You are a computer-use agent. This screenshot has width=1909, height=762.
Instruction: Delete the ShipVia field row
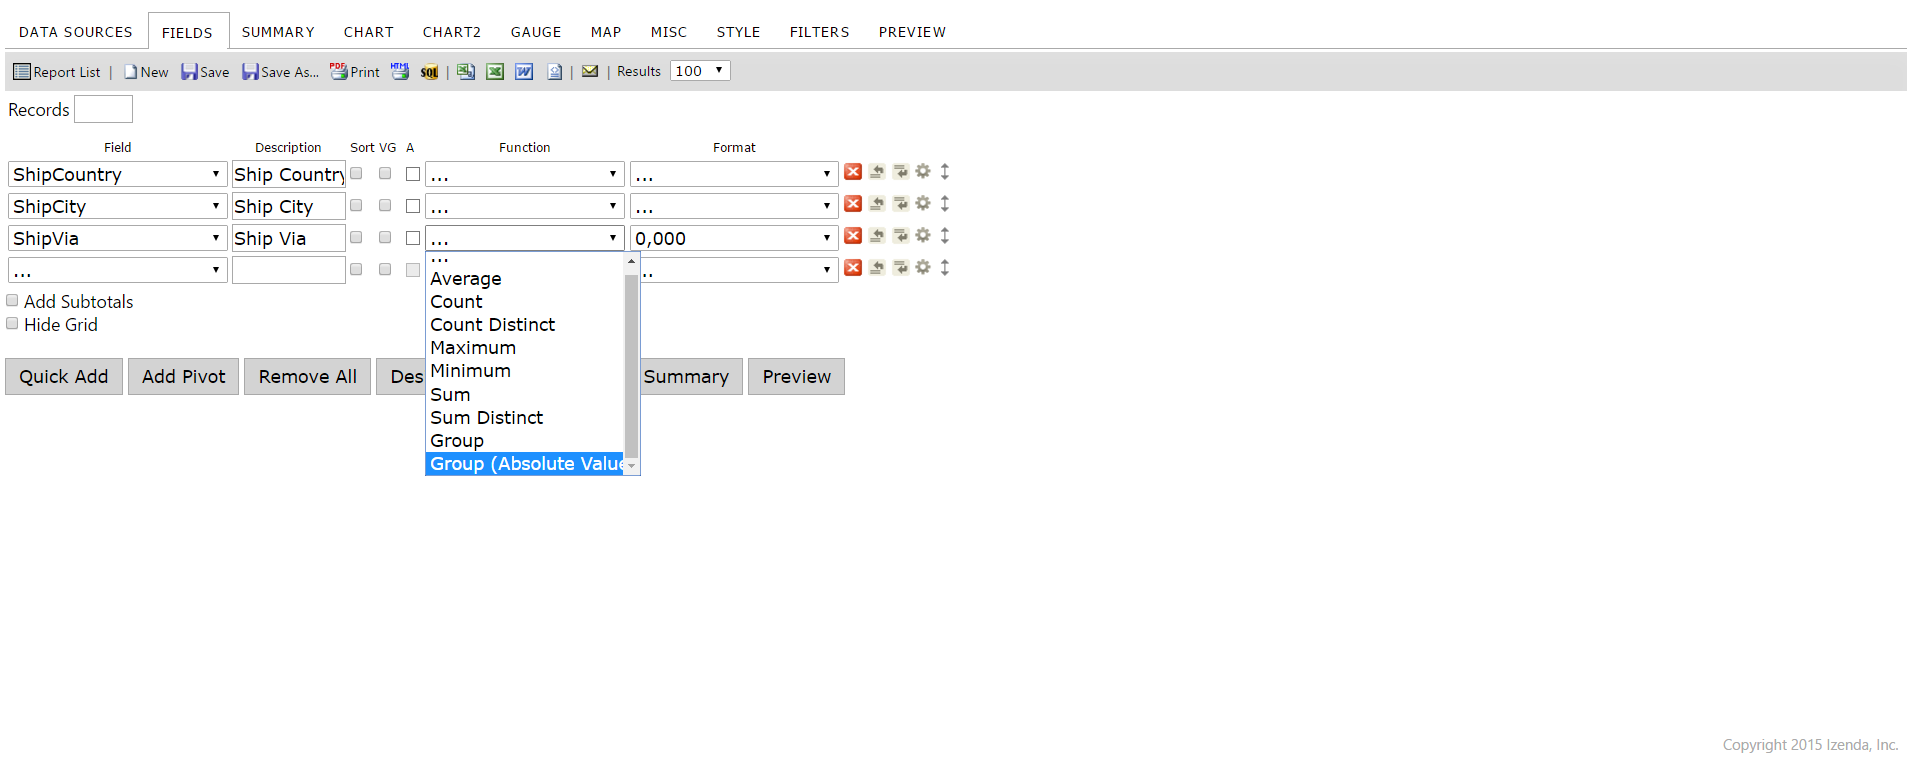(x=853, y=236)
